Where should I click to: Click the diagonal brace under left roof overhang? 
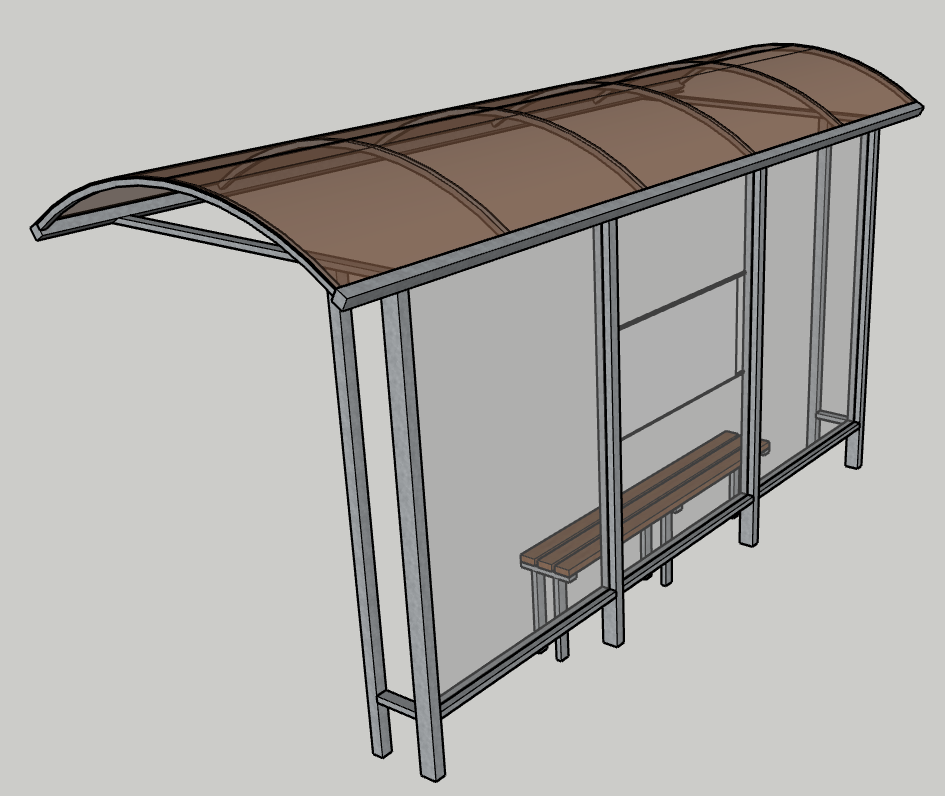(x=202, y=237)
